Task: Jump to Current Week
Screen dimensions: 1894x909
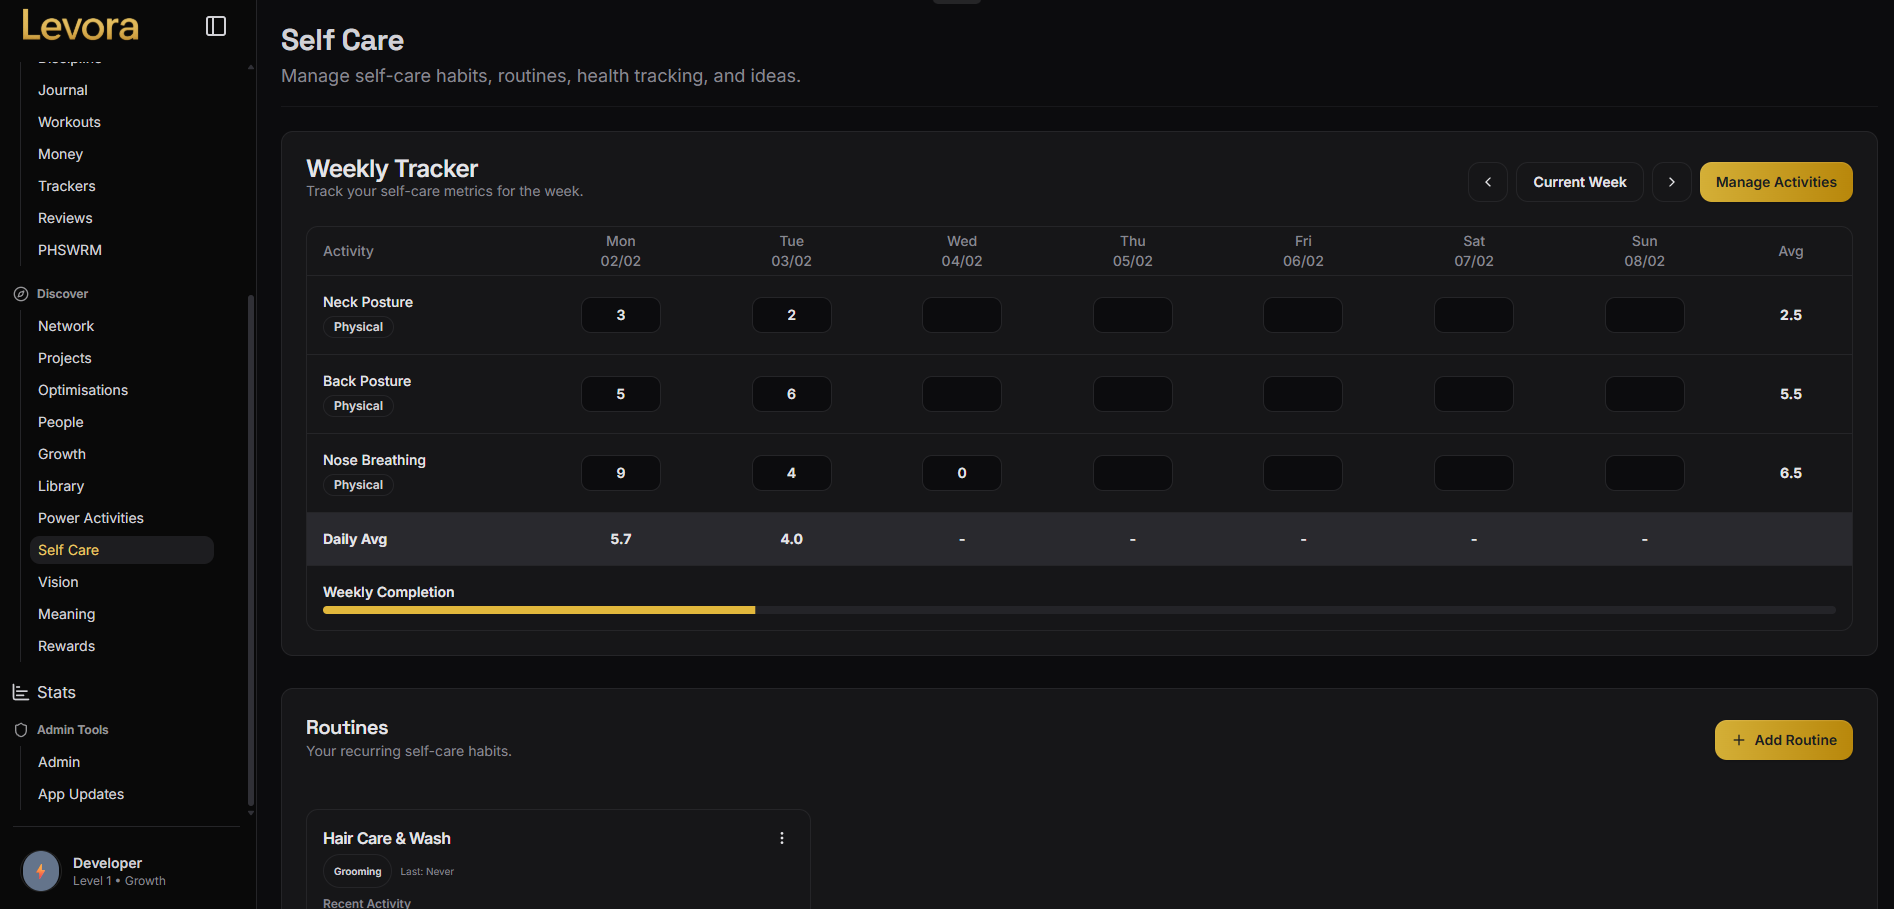Action: (1579, 182)
